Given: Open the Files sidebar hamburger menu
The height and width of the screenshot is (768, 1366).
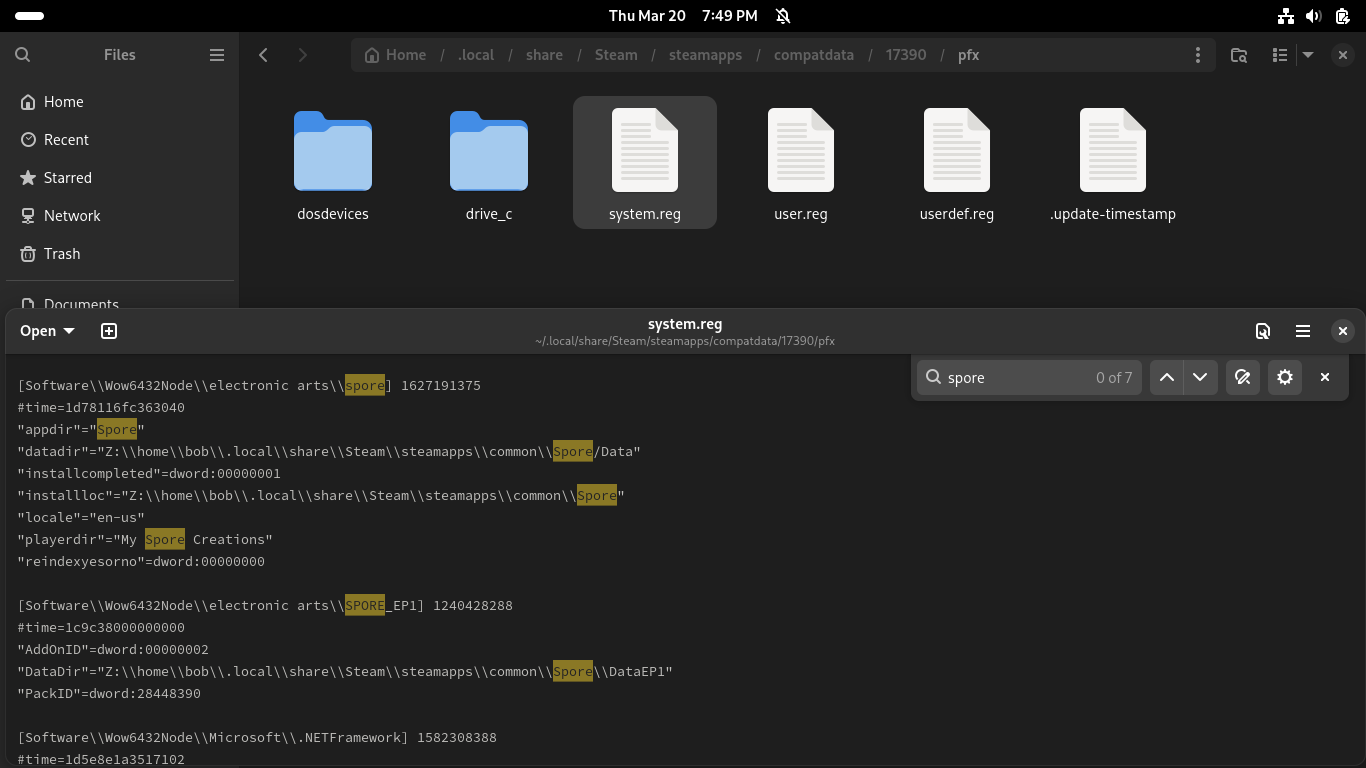Looking at the screenshot, I should click(217, 55).
